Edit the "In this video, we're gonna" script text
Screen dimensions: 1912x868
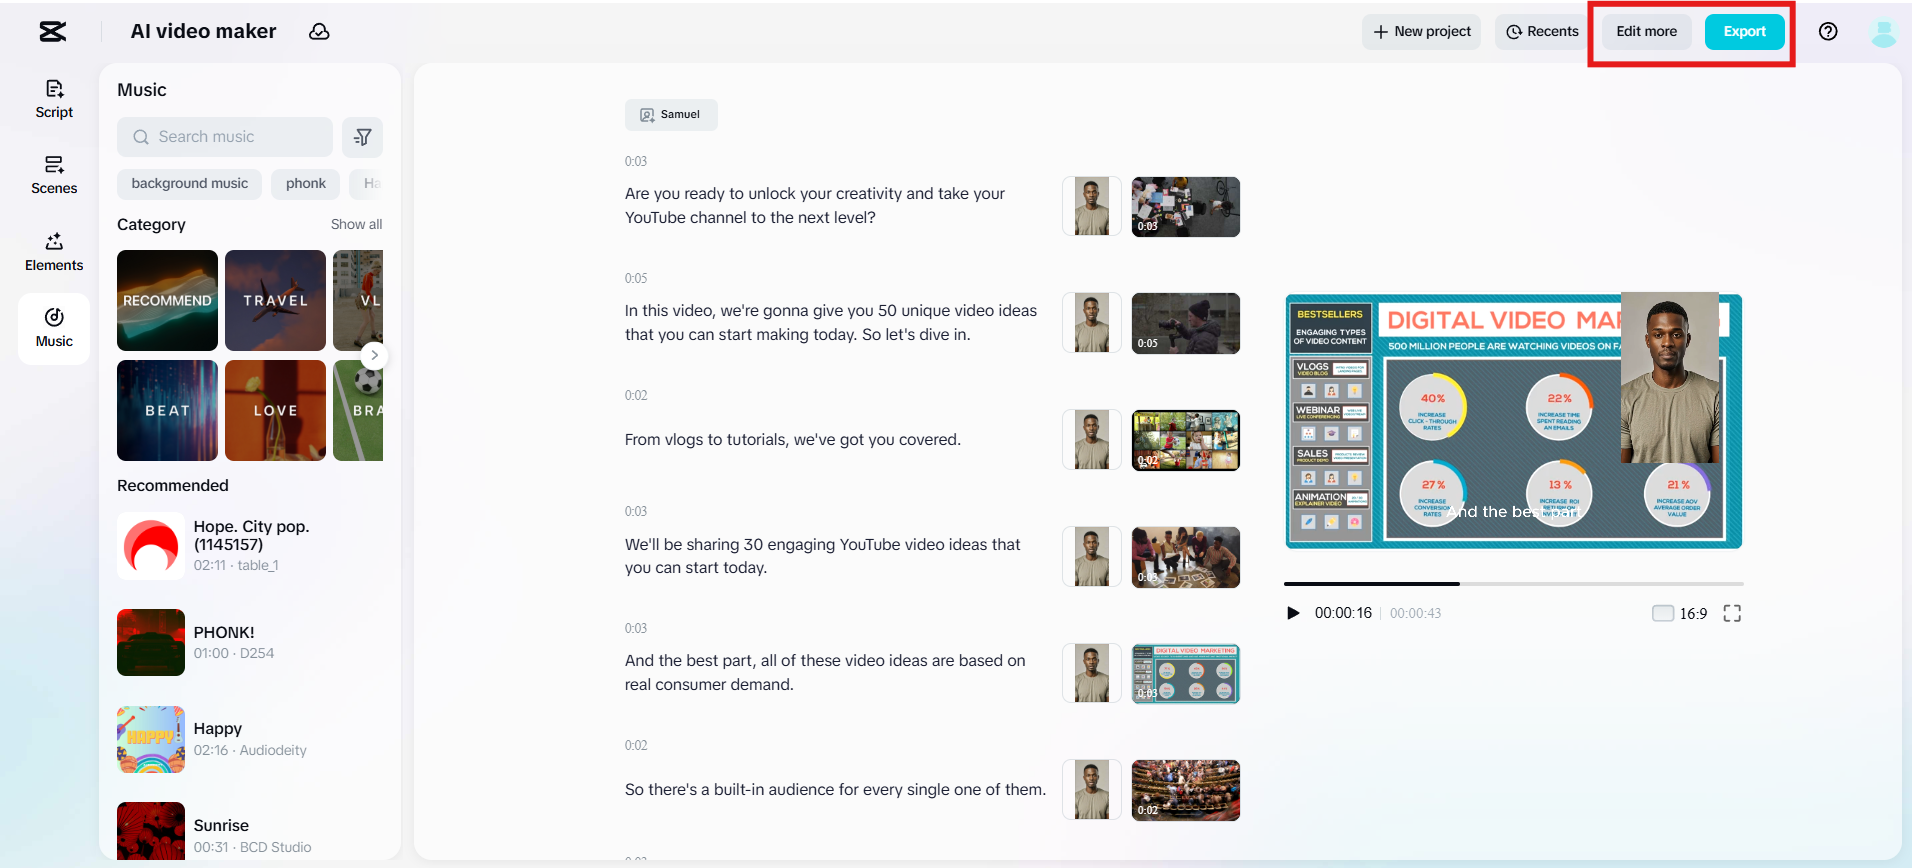(x=831, y=323)
